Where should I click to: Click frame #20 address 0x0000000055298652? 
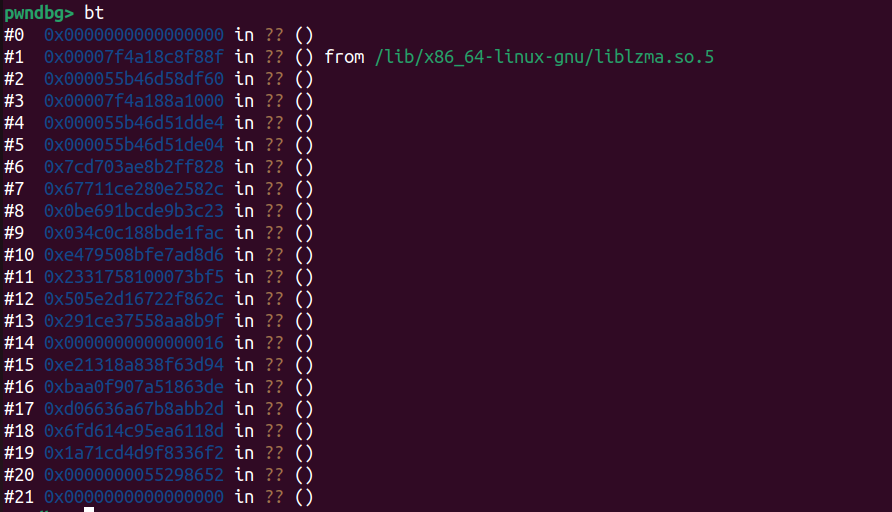coord(134,474)
